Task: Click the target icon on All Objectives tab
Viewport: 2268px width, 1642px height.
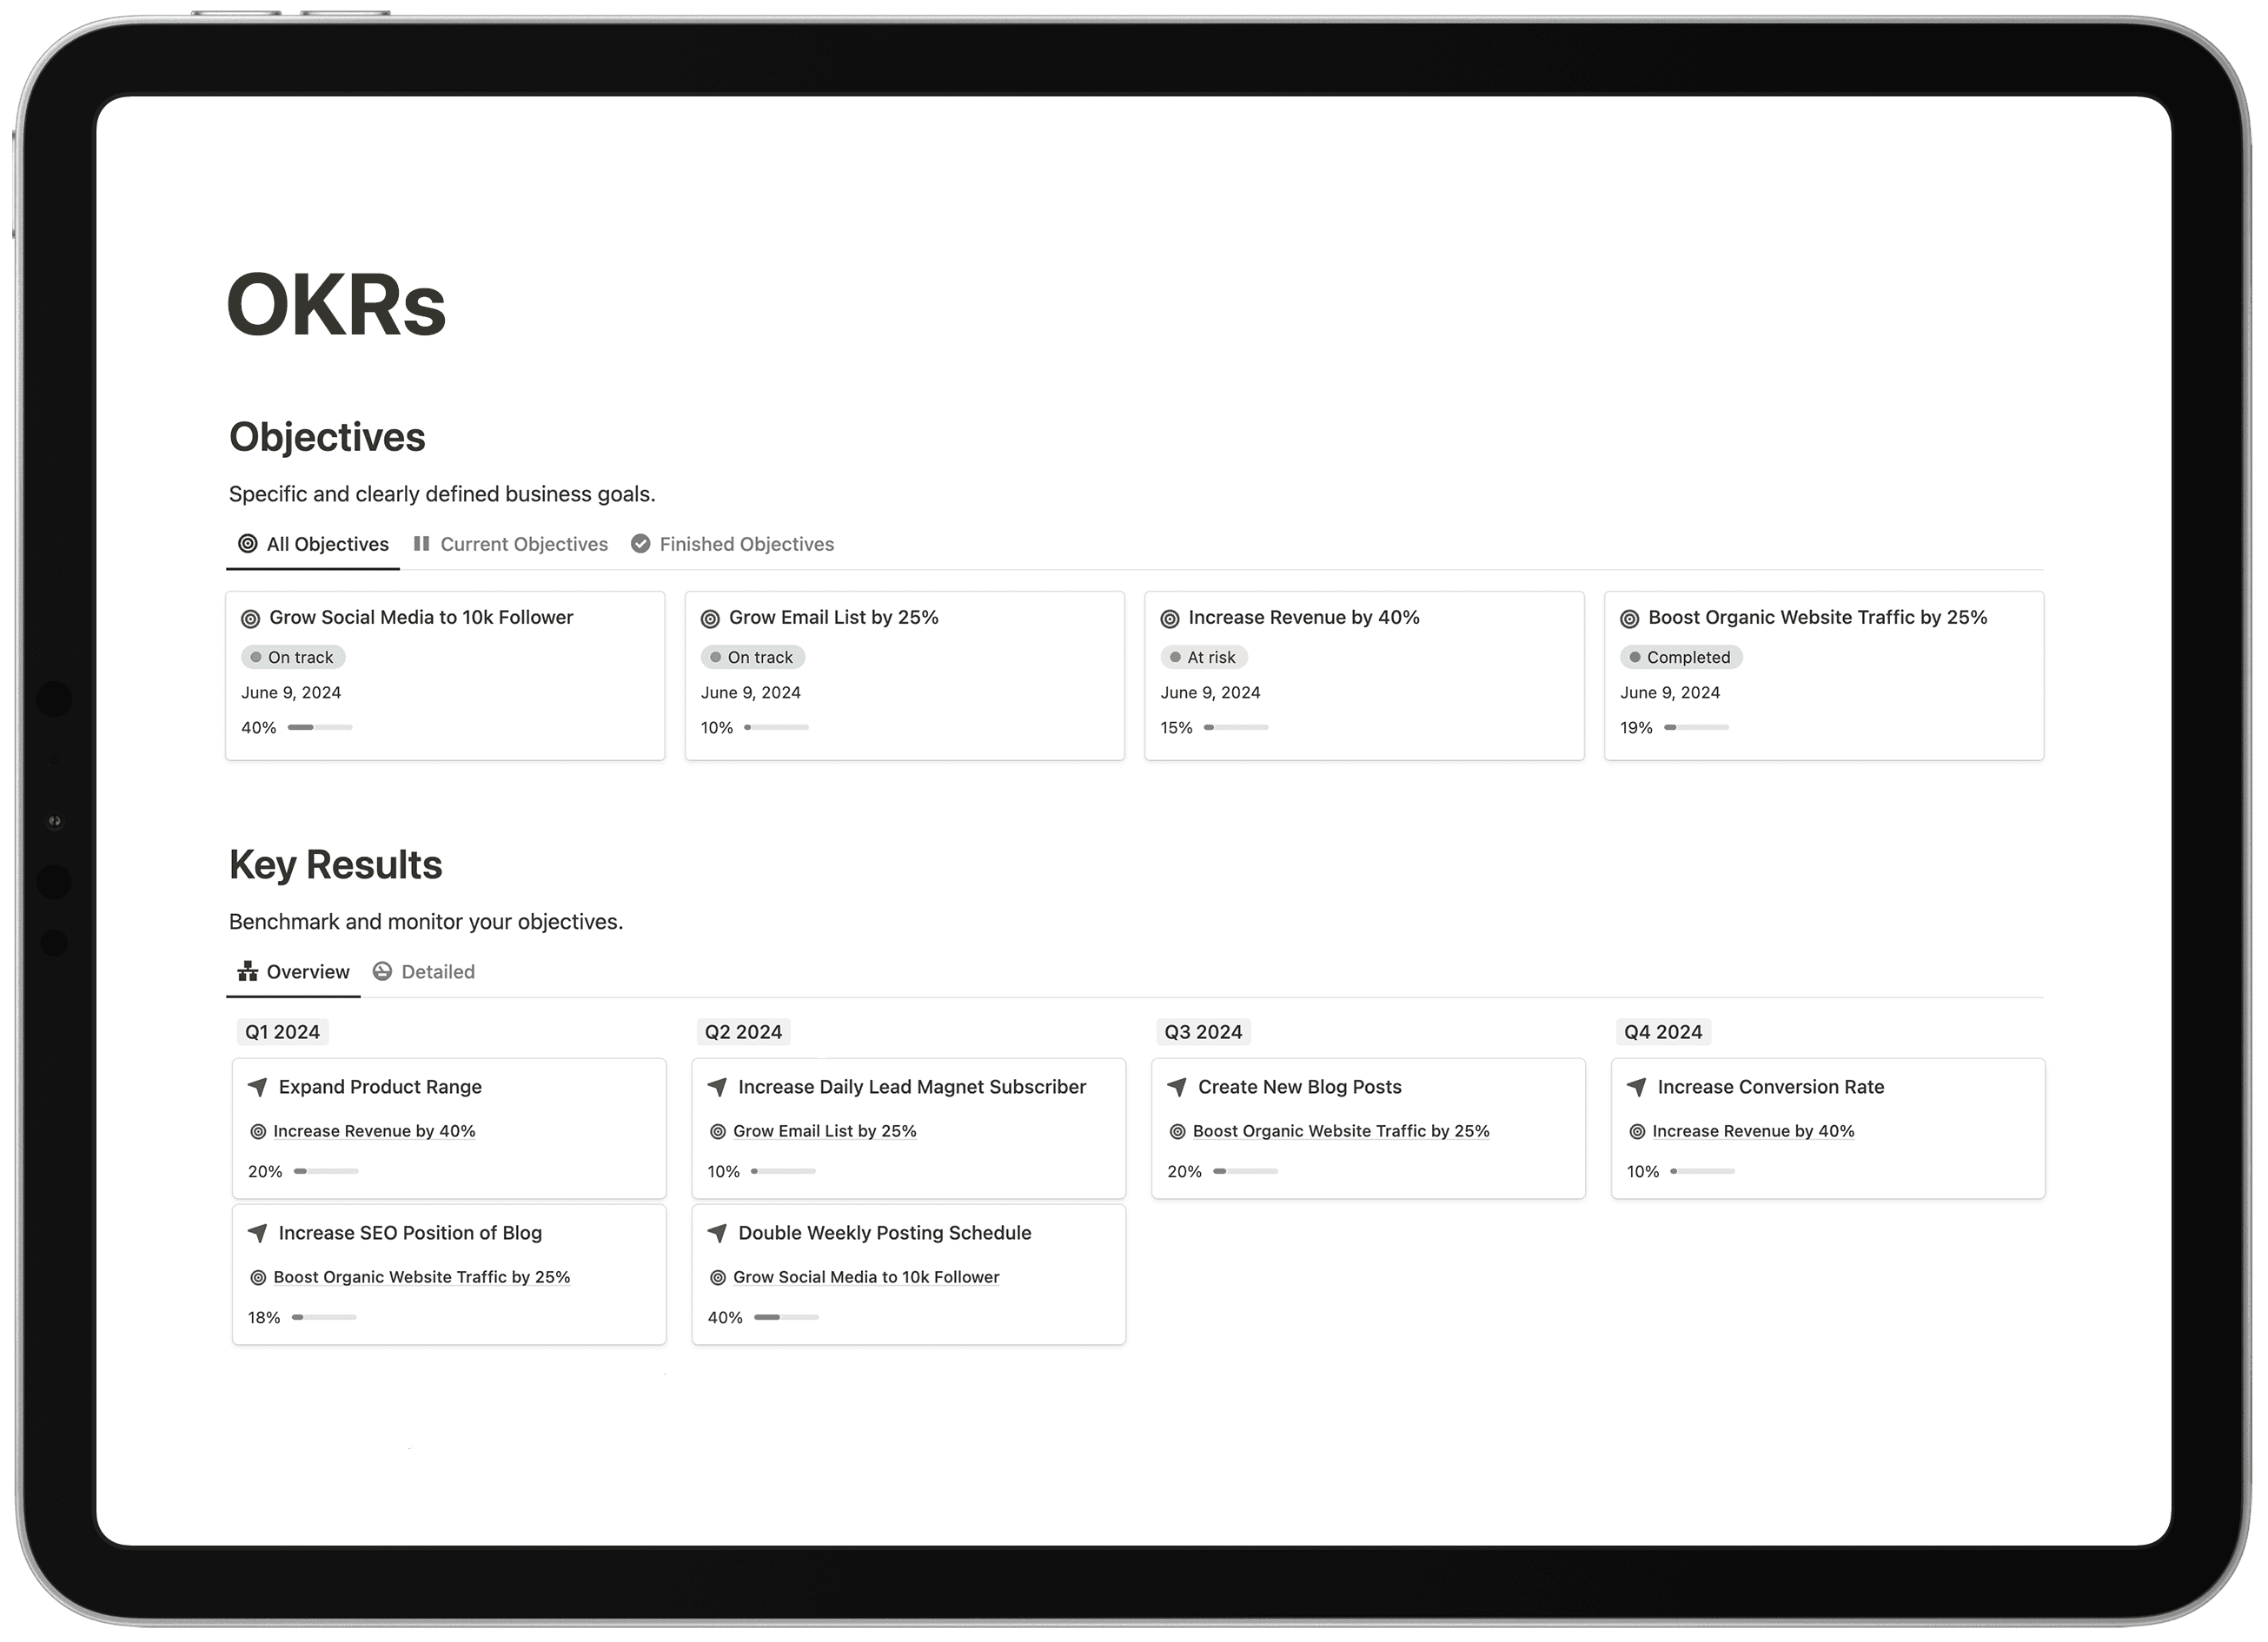Action: [248, 544]
